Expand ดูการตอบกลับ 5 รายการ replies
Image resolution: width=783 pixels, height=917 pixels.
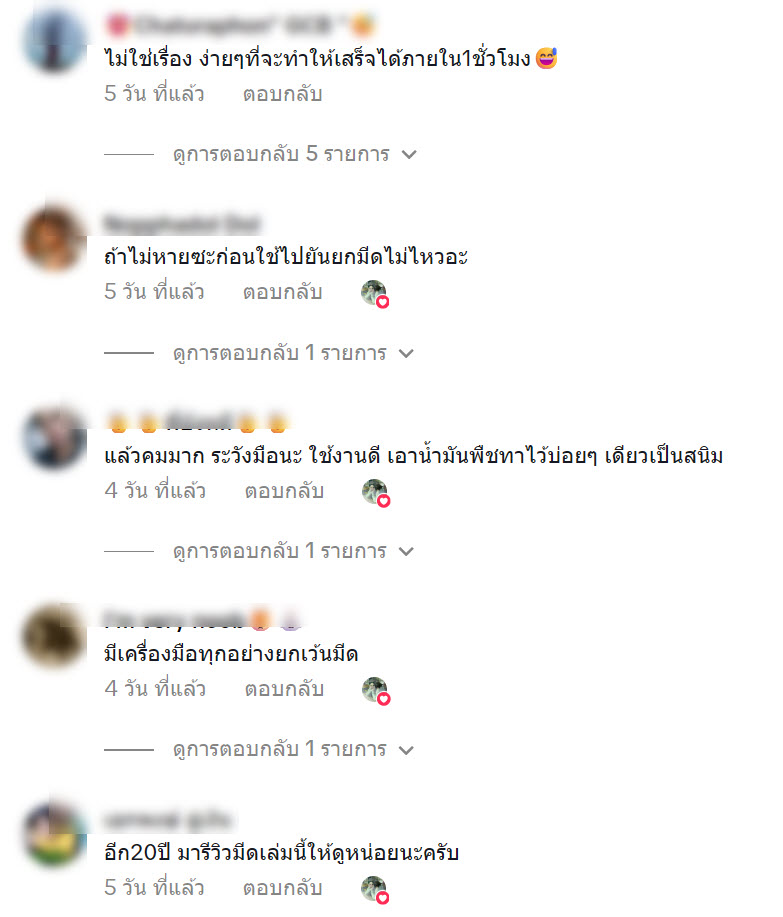294,154
